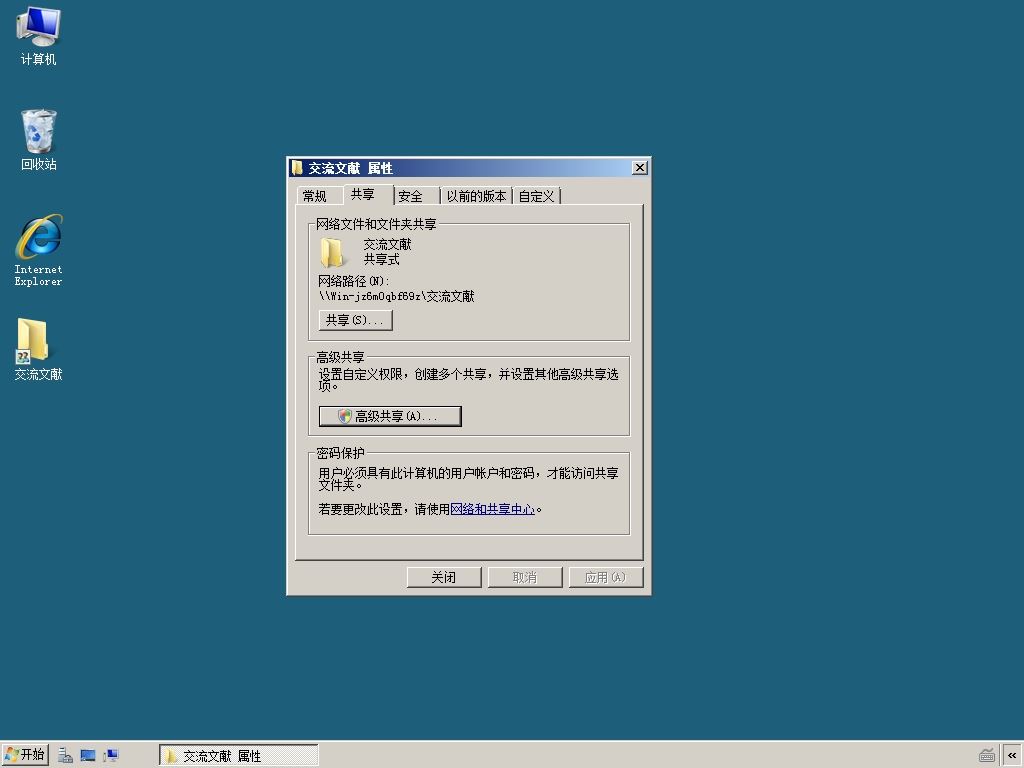Click the 网络路径(N): label

pos(353,281)
